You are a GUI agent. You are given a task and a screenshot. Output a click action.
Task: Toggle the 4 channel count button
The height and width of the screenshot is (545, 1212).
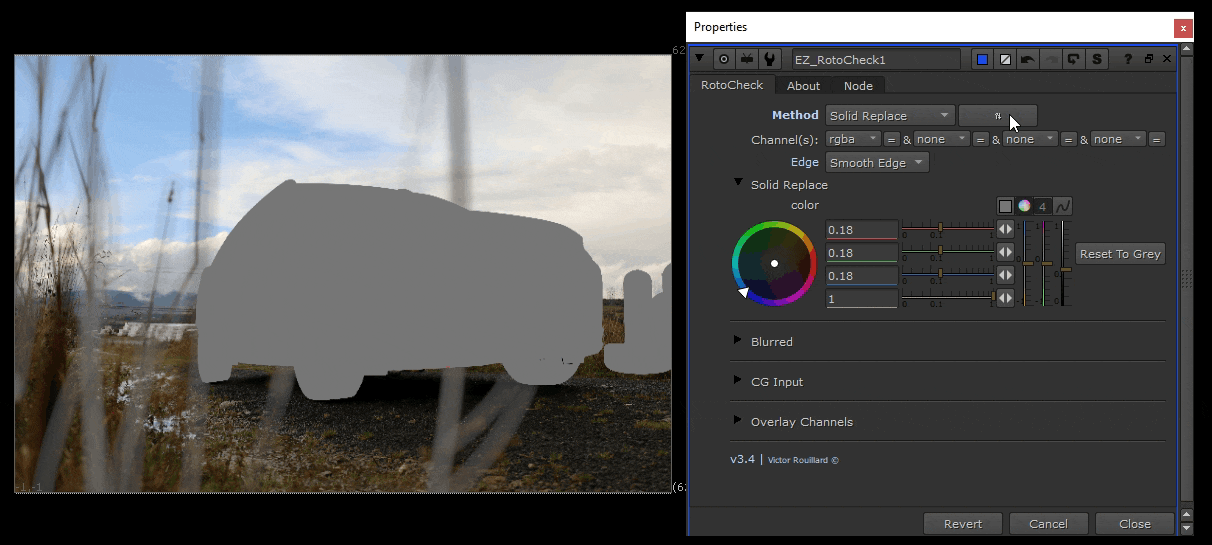(x=1043, y=206)
